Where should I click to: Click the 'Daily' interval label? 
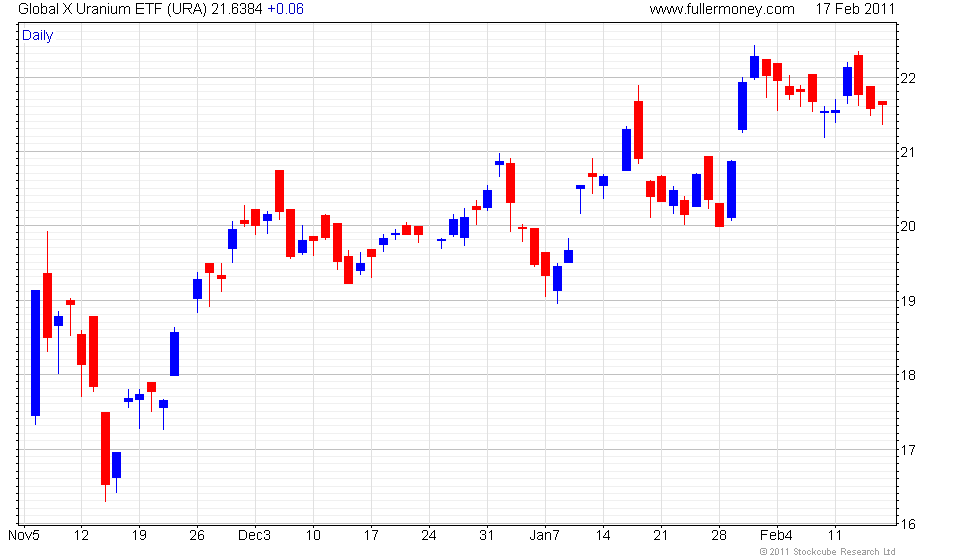coord(38,36)
